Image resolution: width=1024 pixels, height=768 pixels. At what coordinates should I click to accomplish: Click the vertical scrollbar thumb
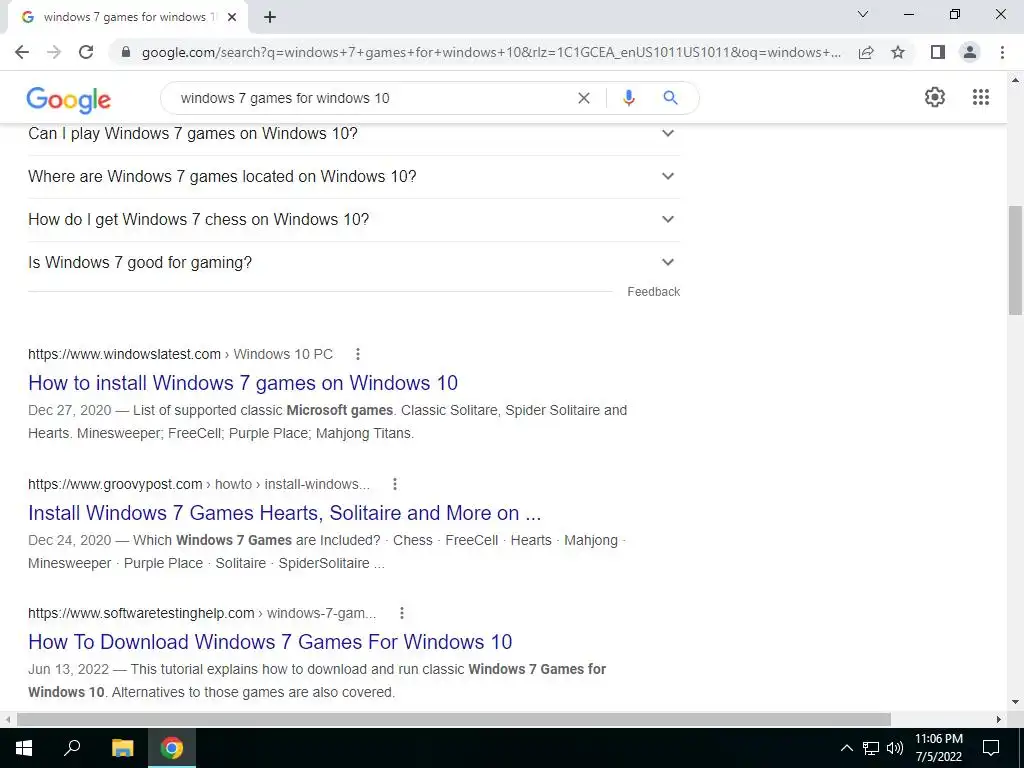click(1015, 260)
